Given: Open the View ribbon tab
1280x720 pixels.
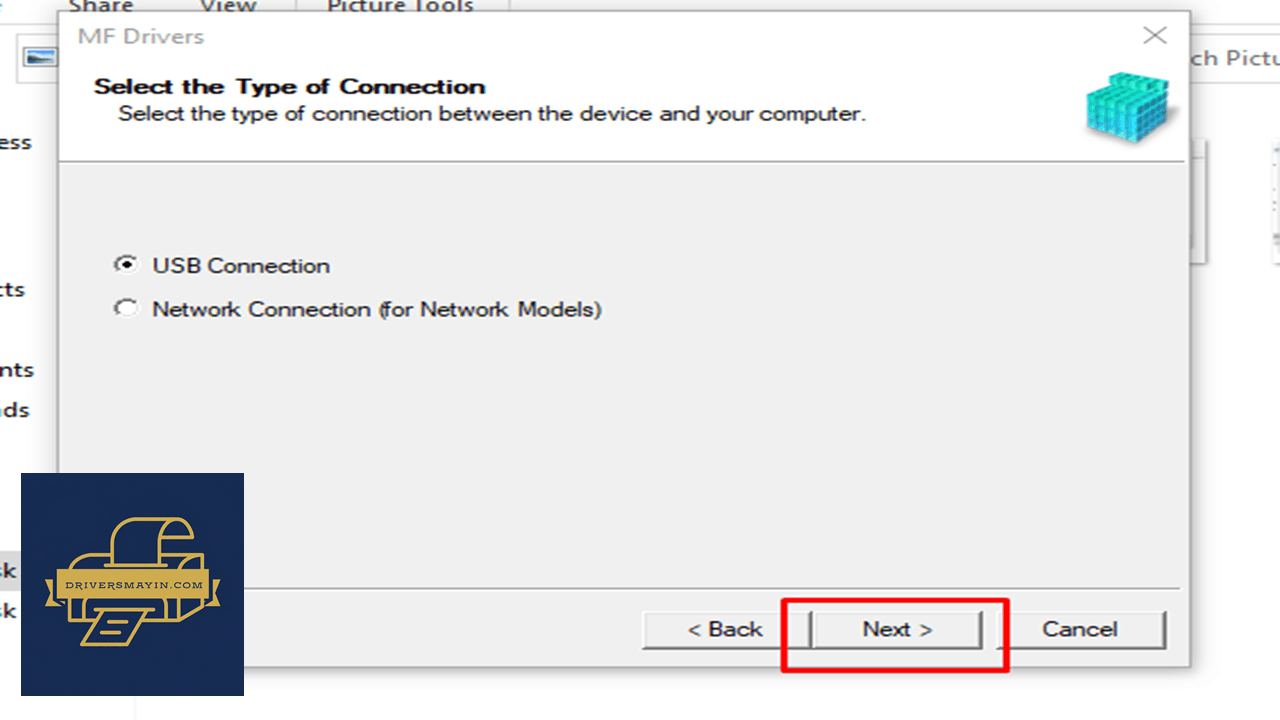Looking at the screenshot, I should (229, 6).
